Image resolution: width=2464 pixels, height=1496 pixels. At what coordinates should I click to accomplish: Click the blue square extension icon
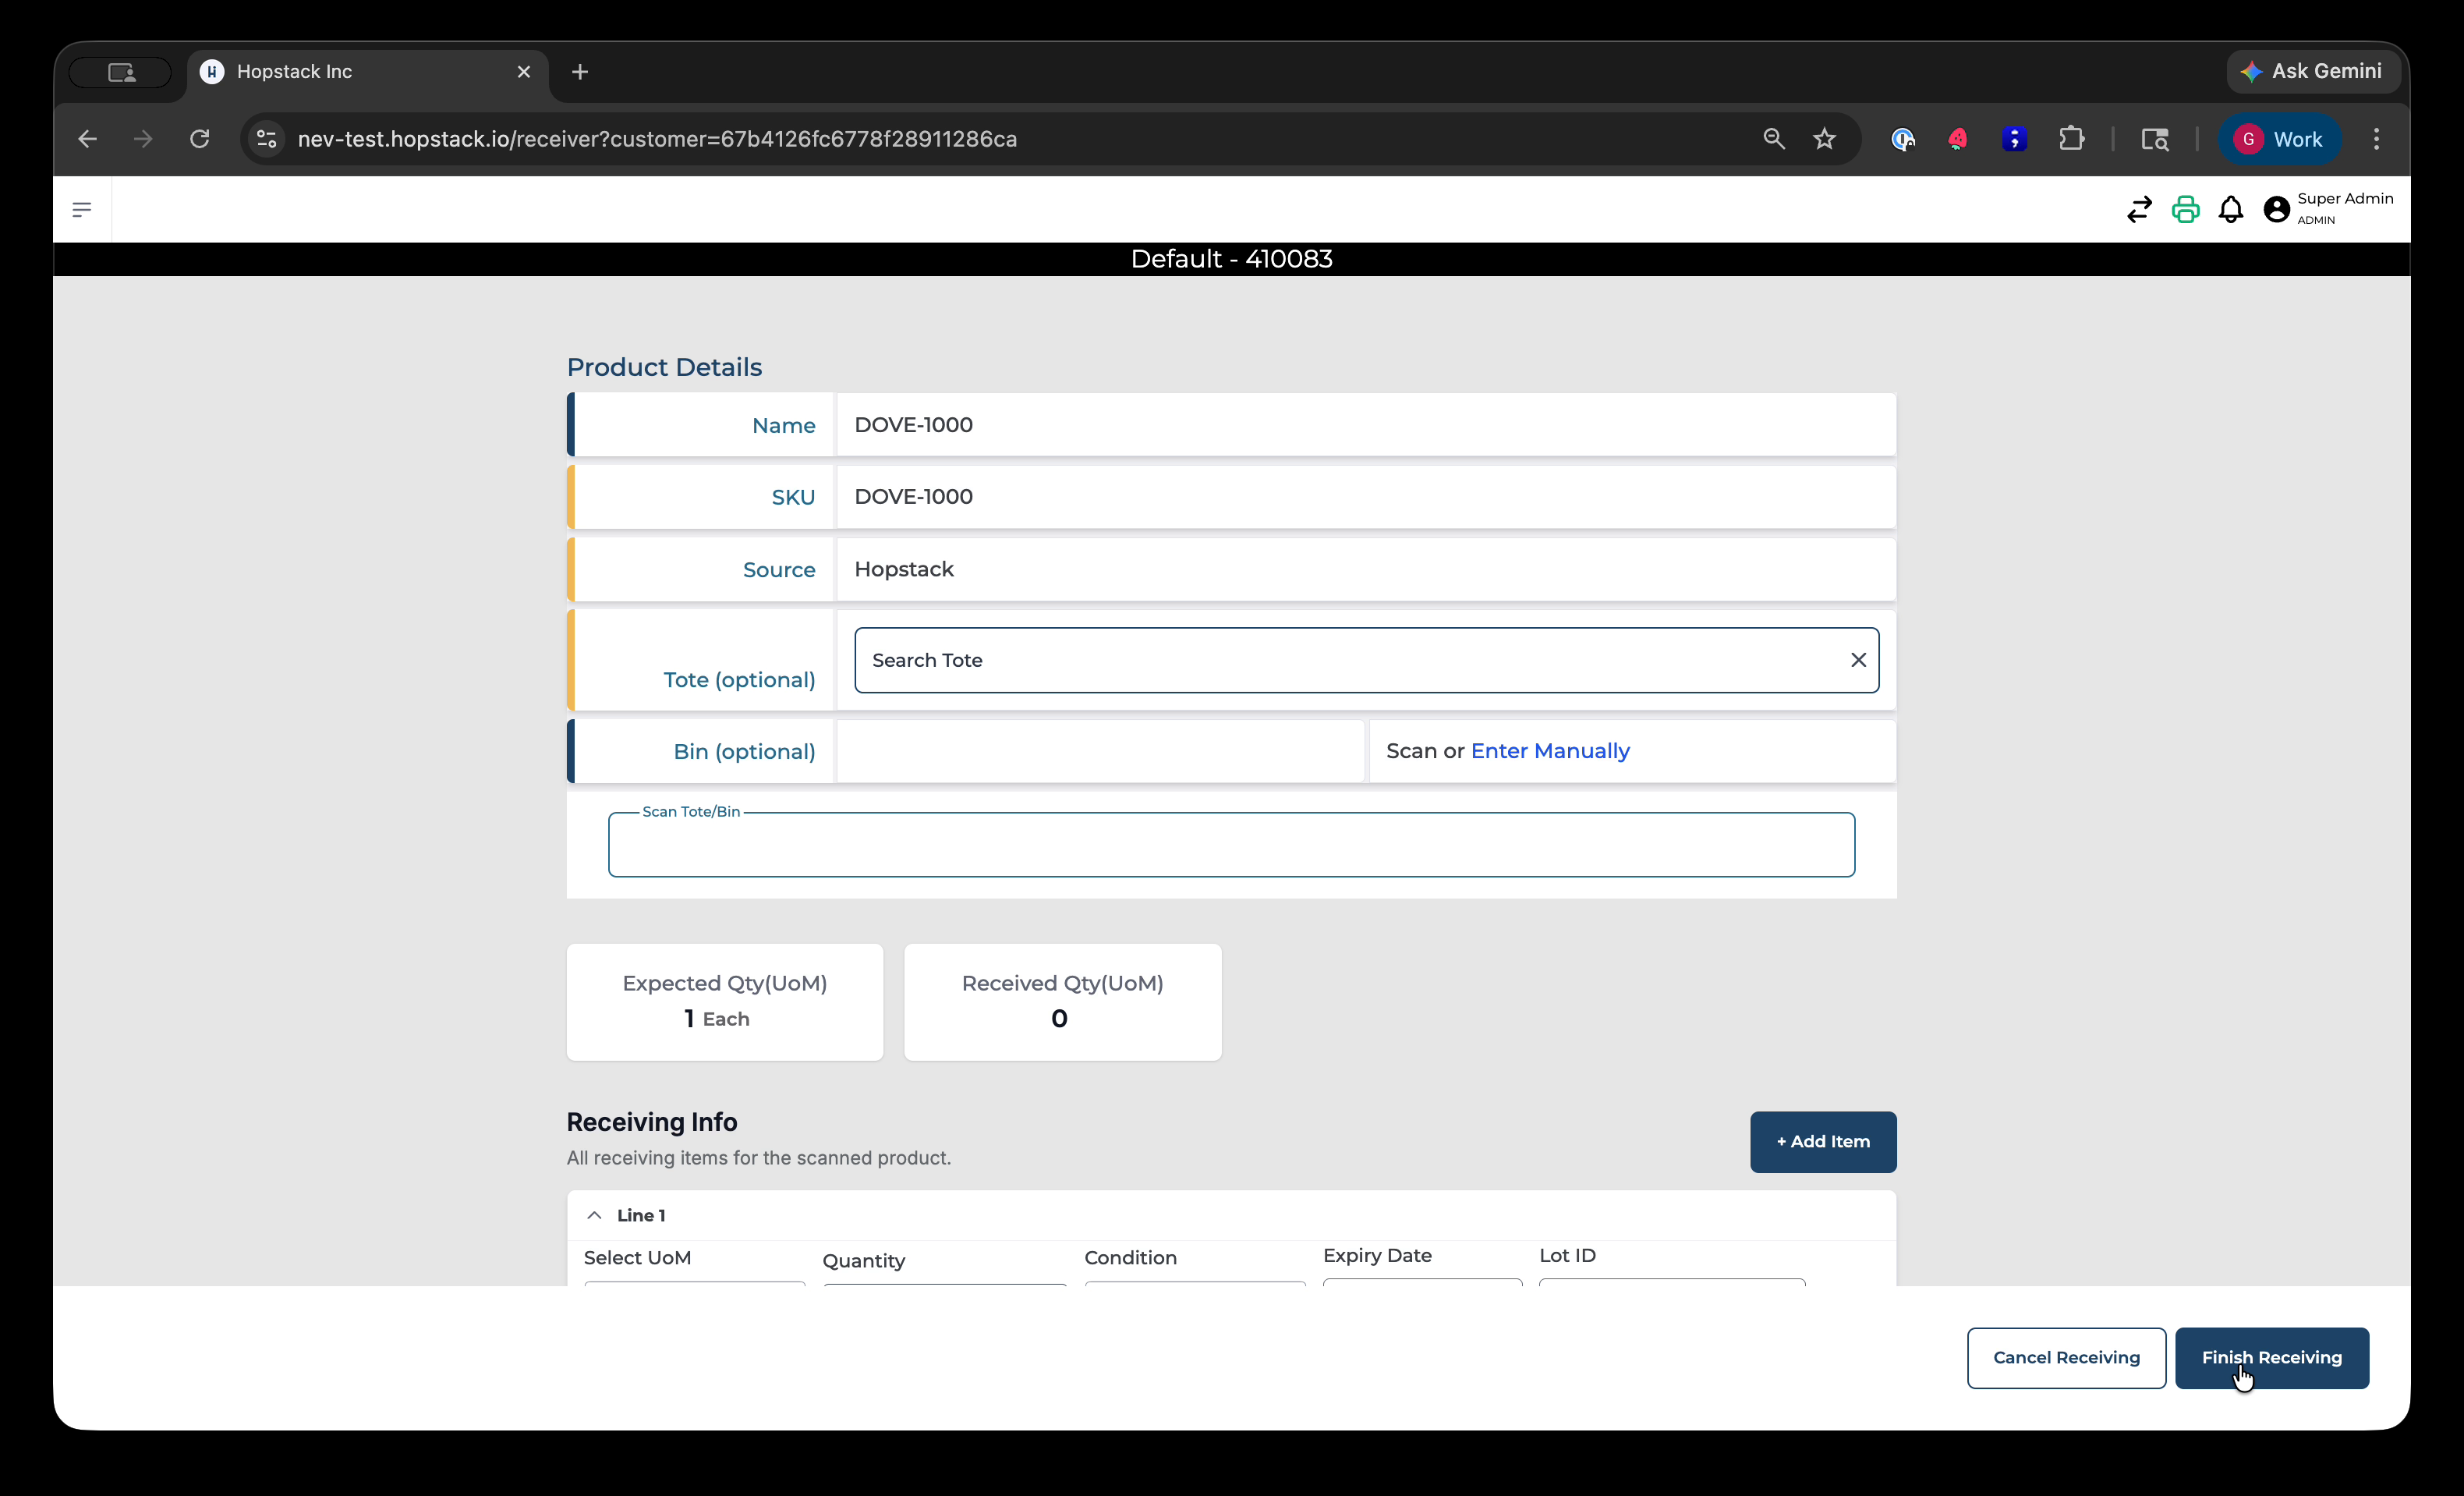pyautogui.click(x=2014, y=139)
